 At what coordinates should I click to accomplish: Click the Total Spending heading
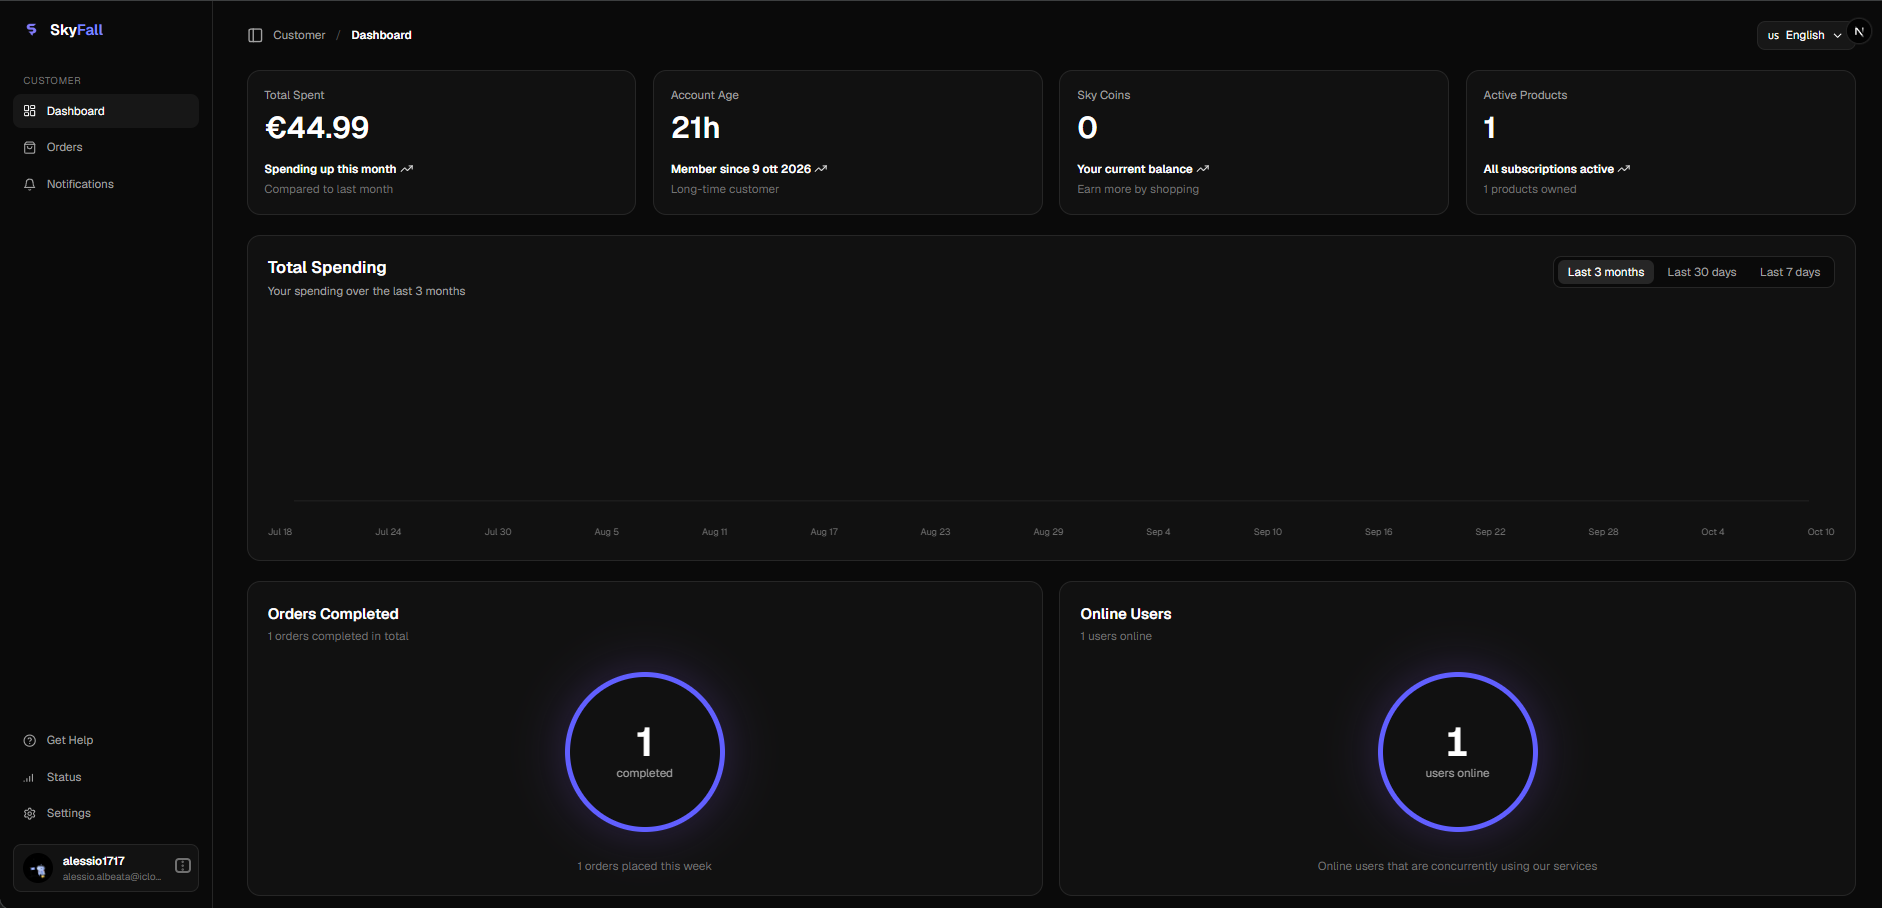point(327,267)
